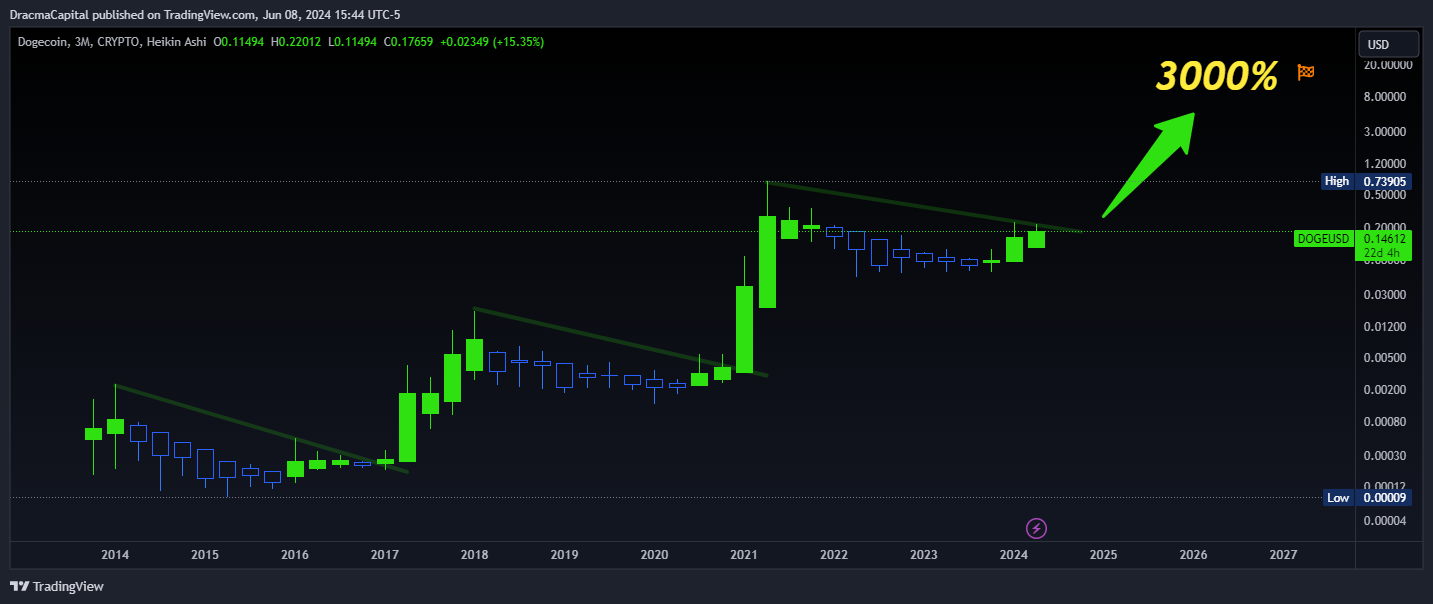Click the 3M interval label
The height and width of the screenshot is (604, 1433).
pos(83,42)
